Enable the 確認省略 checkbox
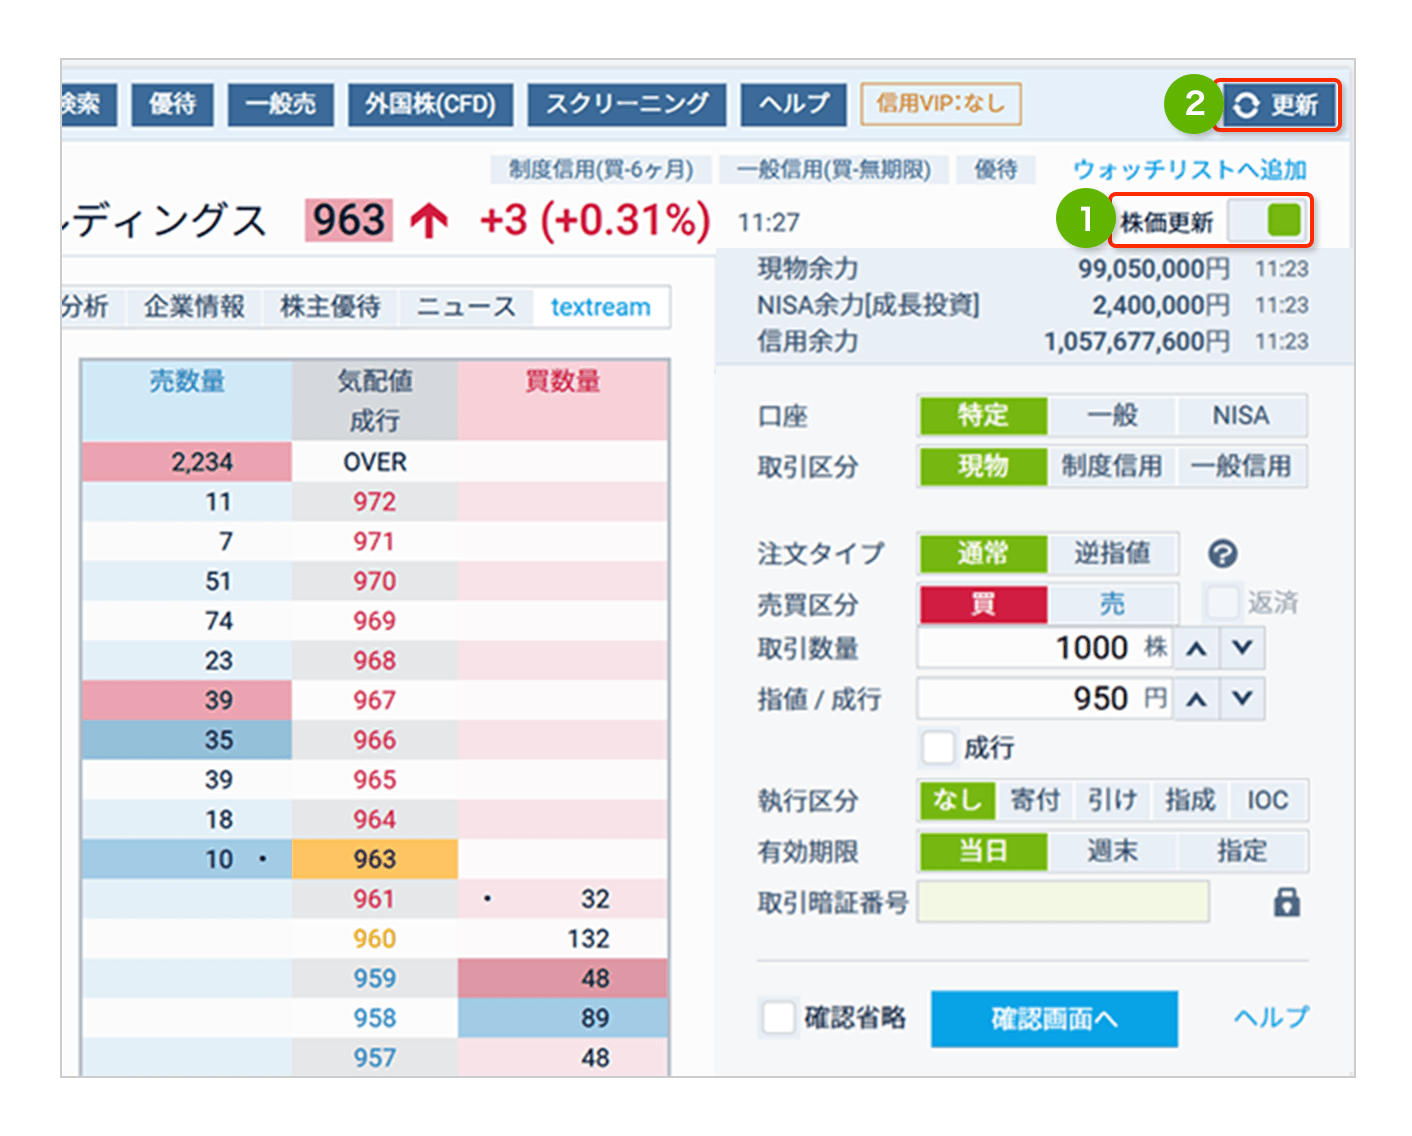 (x=778, y=1018)
